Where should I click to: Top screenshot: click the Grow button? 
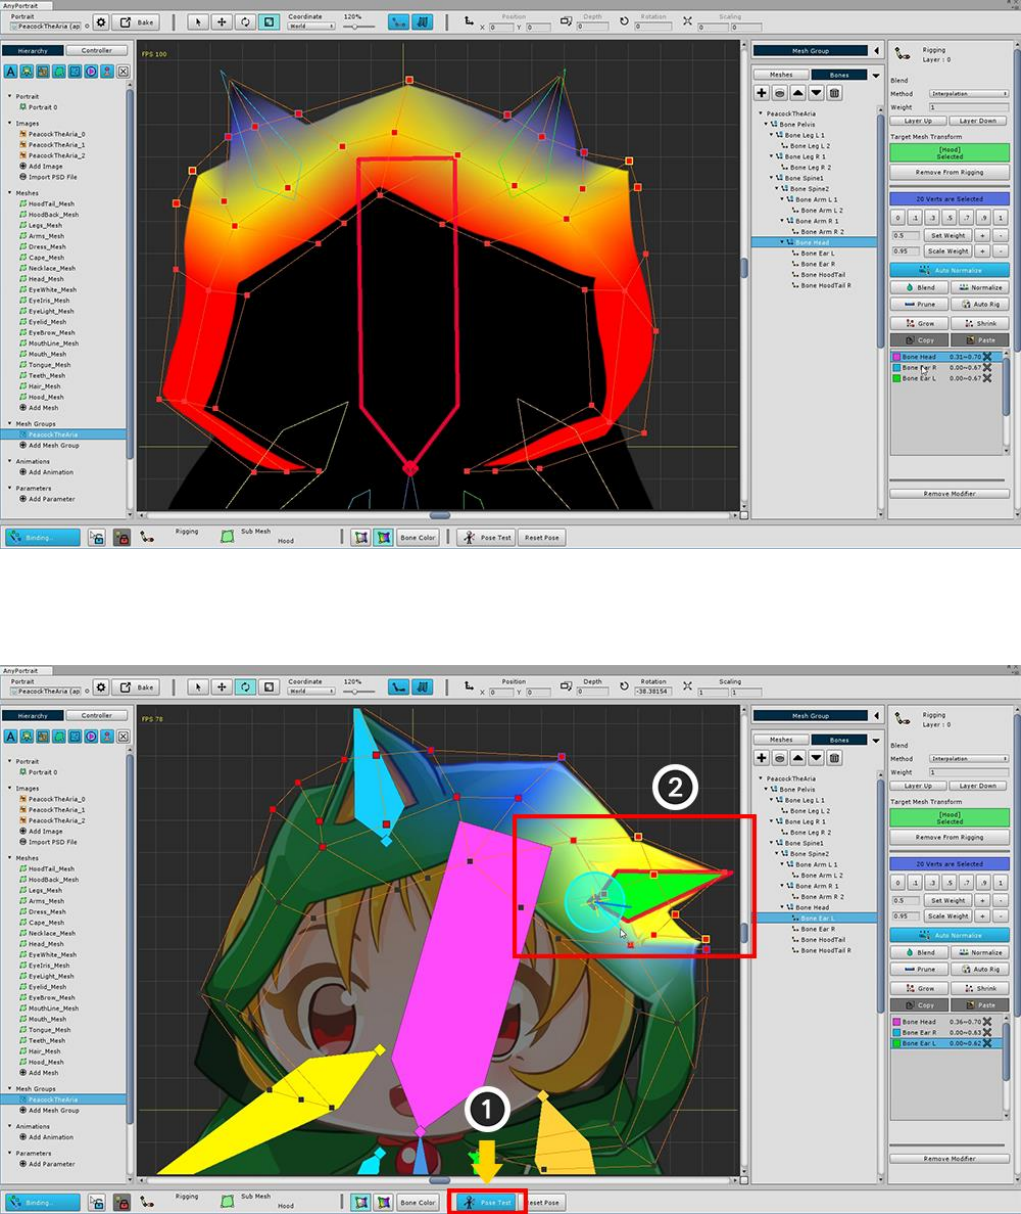click(919, 323)
